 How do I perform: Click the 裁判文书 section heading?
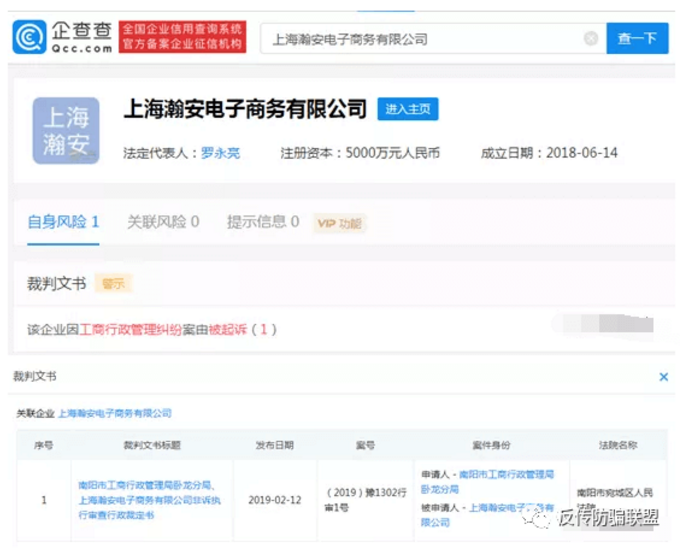click(x=57, y=284)
